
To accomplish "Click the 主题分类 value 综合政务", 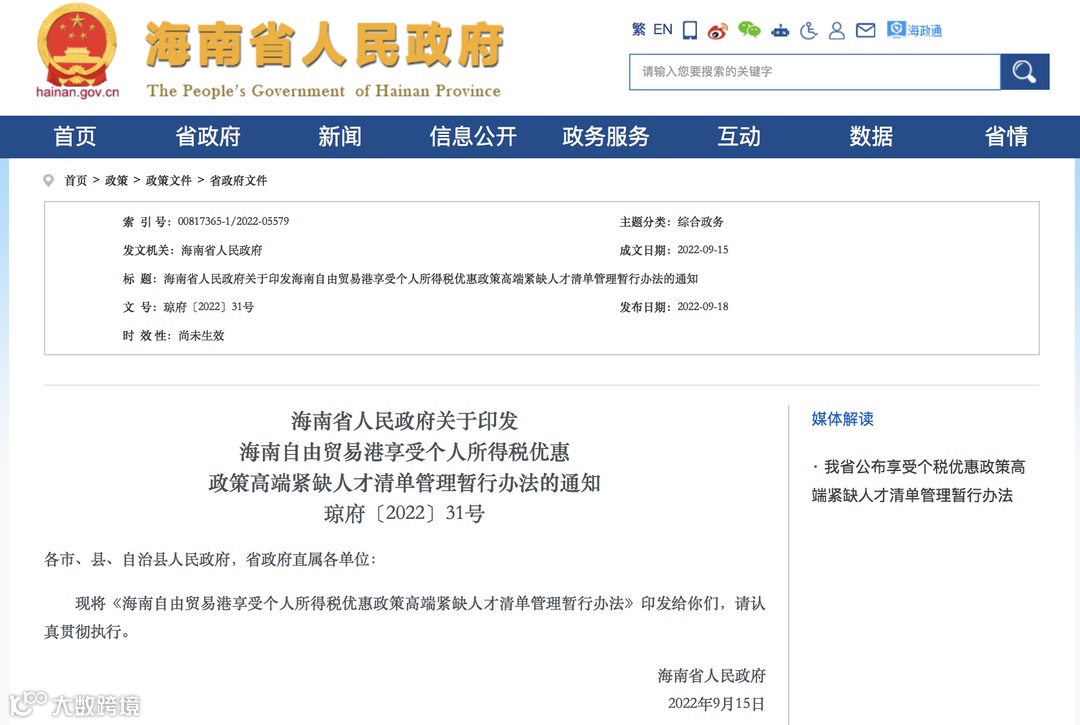I will [x=700, y=221].
